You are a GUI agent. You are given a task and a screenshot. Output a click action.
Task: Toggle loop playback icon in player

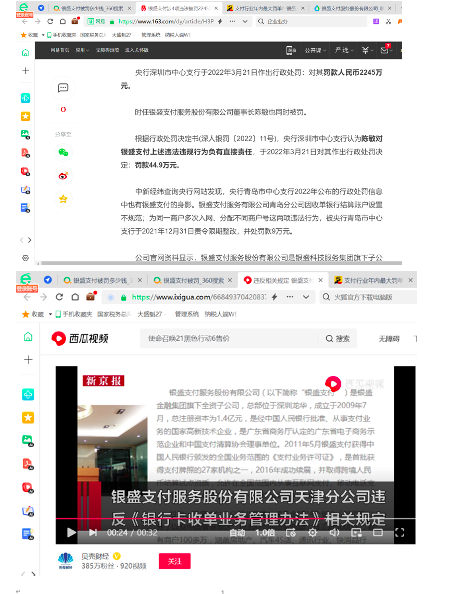coord(291,532)
